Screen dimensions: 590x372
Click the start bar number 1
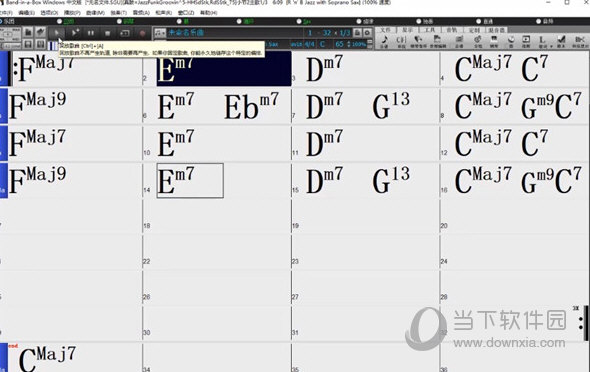(310, 33)
